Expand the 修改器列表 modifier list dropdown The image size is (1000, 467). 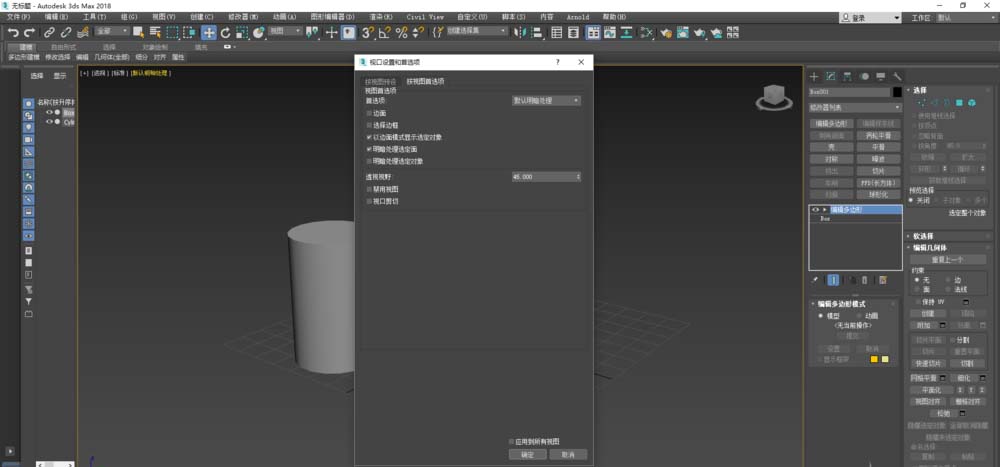pyautogui.click(x=855, y=107)
